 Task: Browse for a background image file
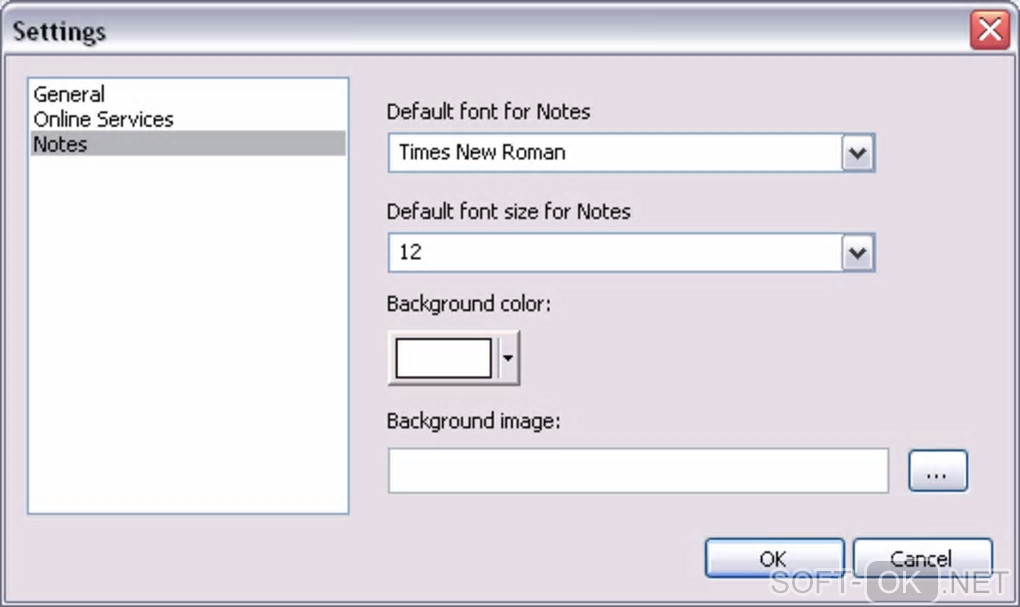937,471
